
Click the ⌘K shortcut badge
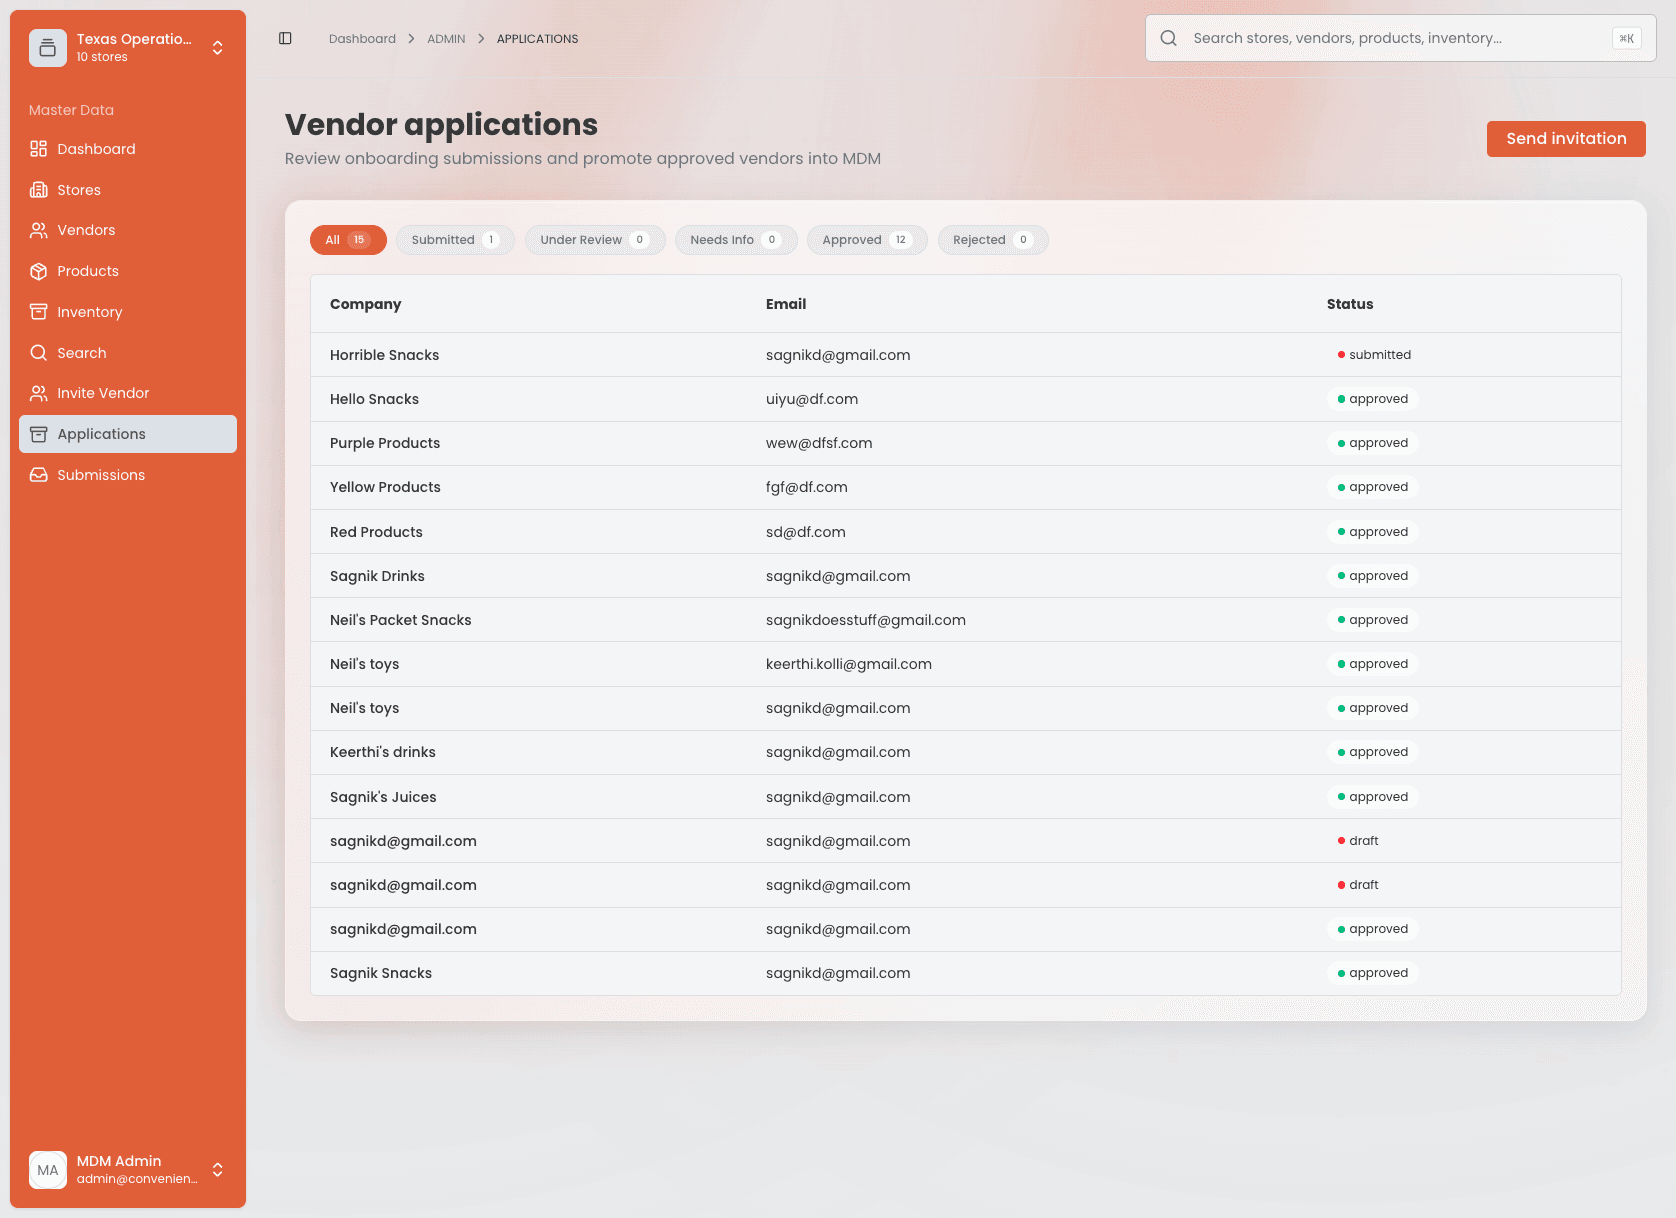tap(1627, 38)
